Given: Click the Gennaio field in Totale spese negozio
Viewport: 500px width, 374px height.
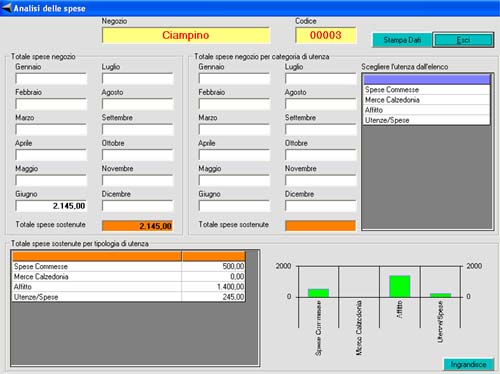Looking at the screenshot, I should [51, 79].
